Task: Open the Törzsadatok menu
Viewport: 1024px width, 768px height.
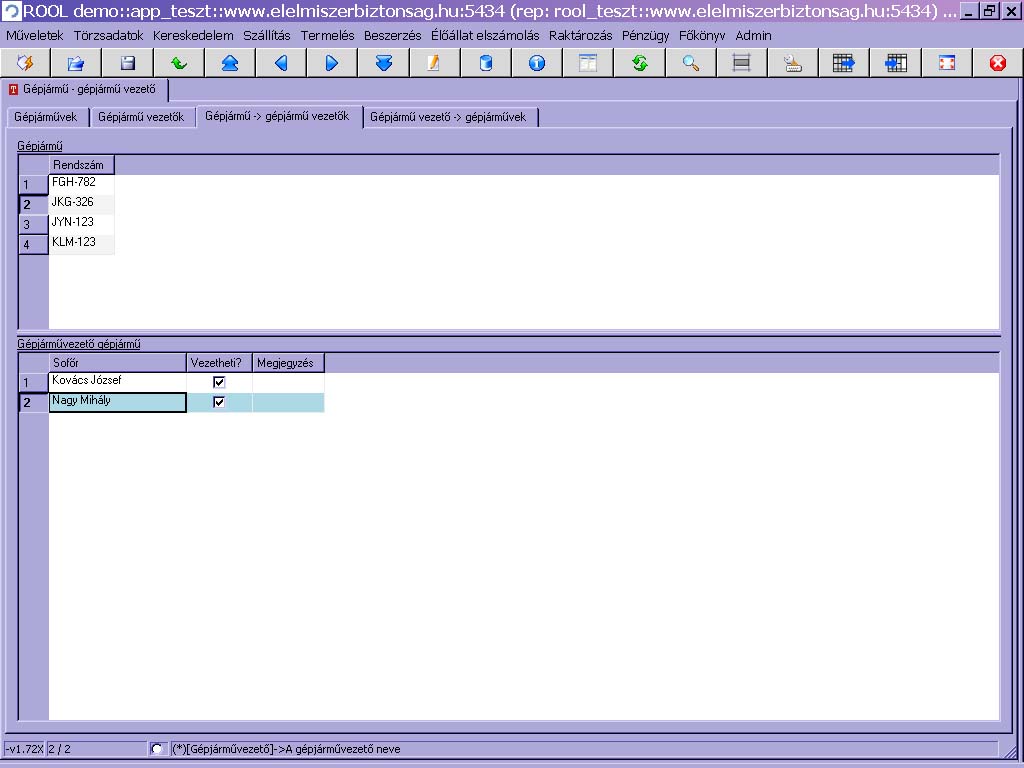Action: [108, 35]
